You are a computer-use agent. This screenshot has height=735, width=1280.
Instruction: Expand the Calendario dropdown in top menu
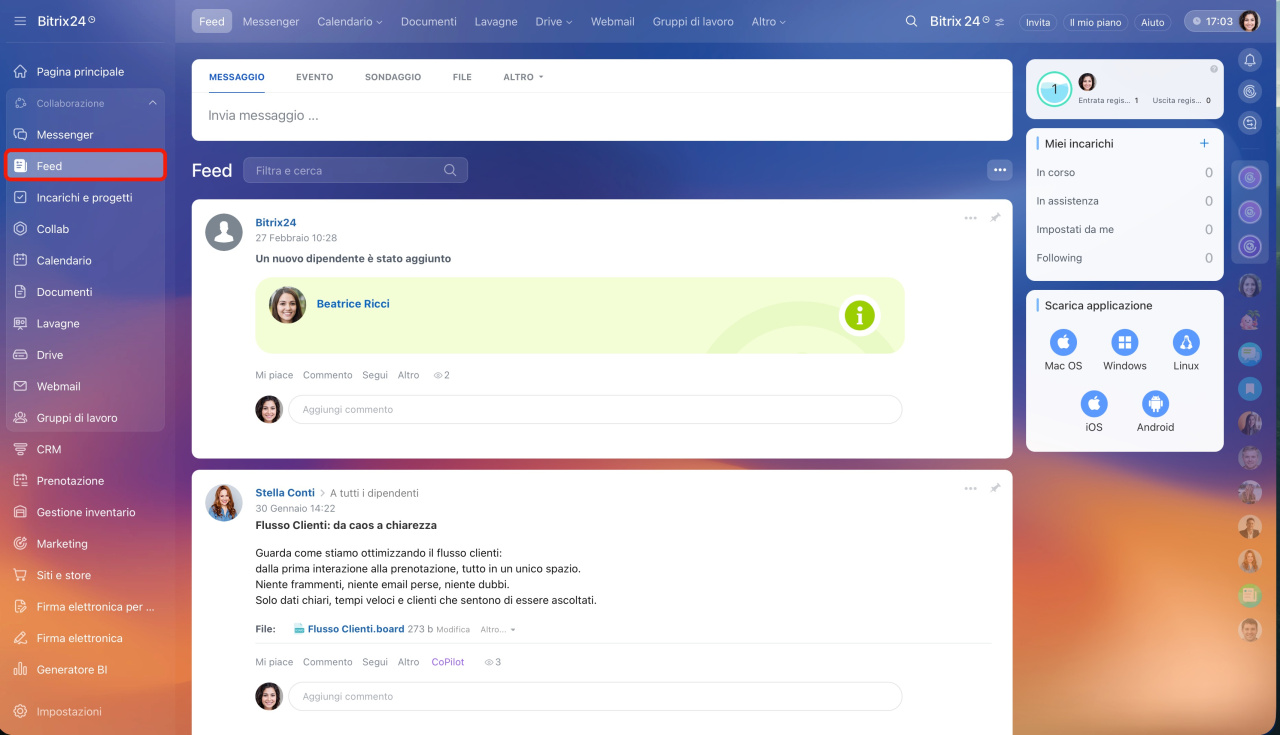350,22
